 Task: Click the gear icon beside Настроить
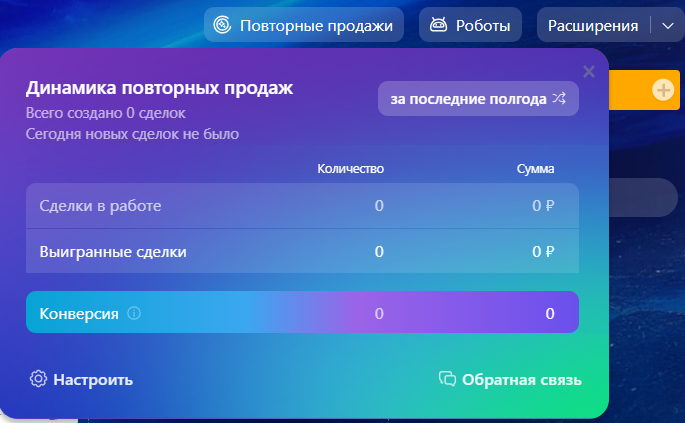(x=39, y=379)
